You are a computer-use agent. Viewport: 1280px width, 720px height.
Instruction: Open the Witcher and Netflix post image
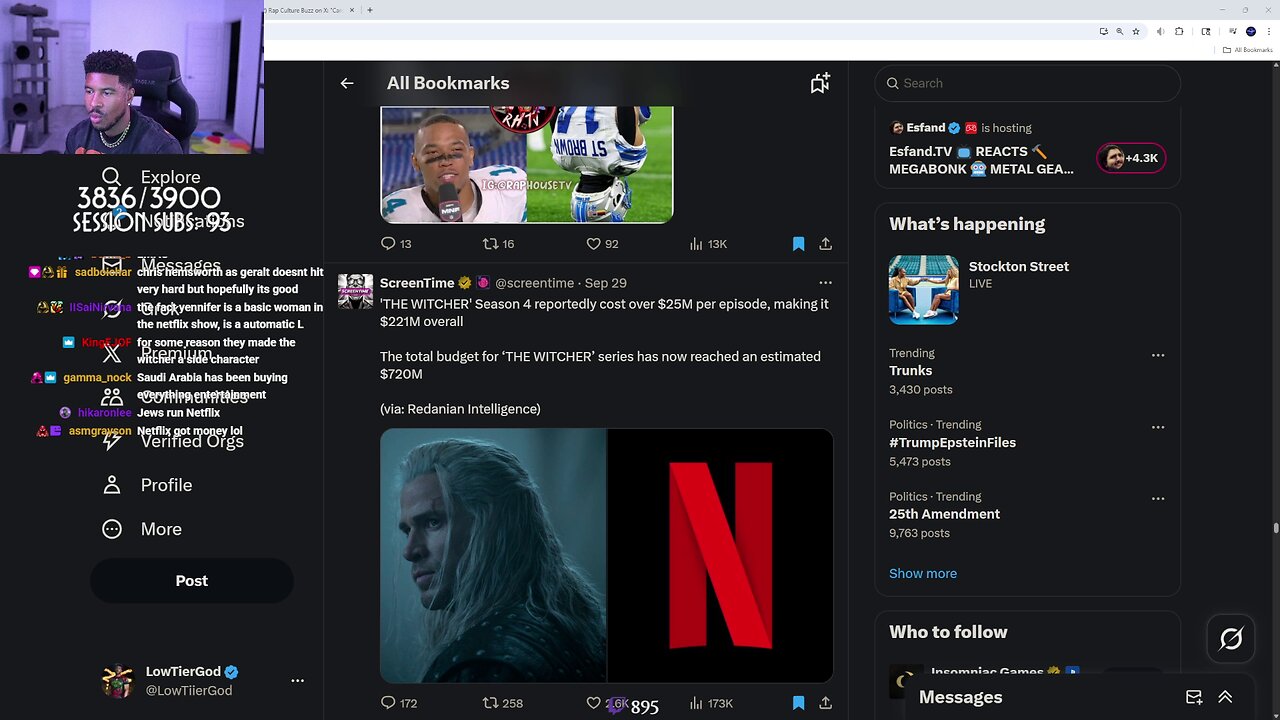point(606,556)
